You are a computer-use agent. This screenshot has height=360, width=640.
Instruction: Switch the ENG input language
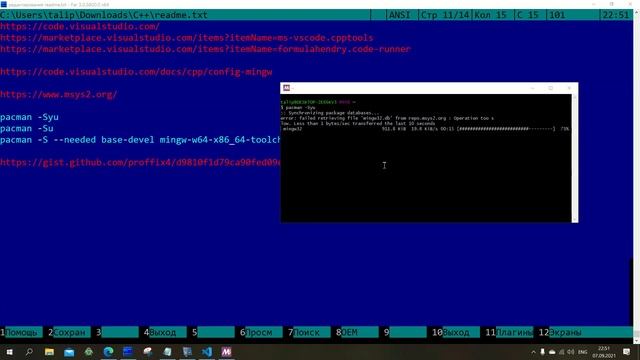pyautogui.click(x=582, y=352)
